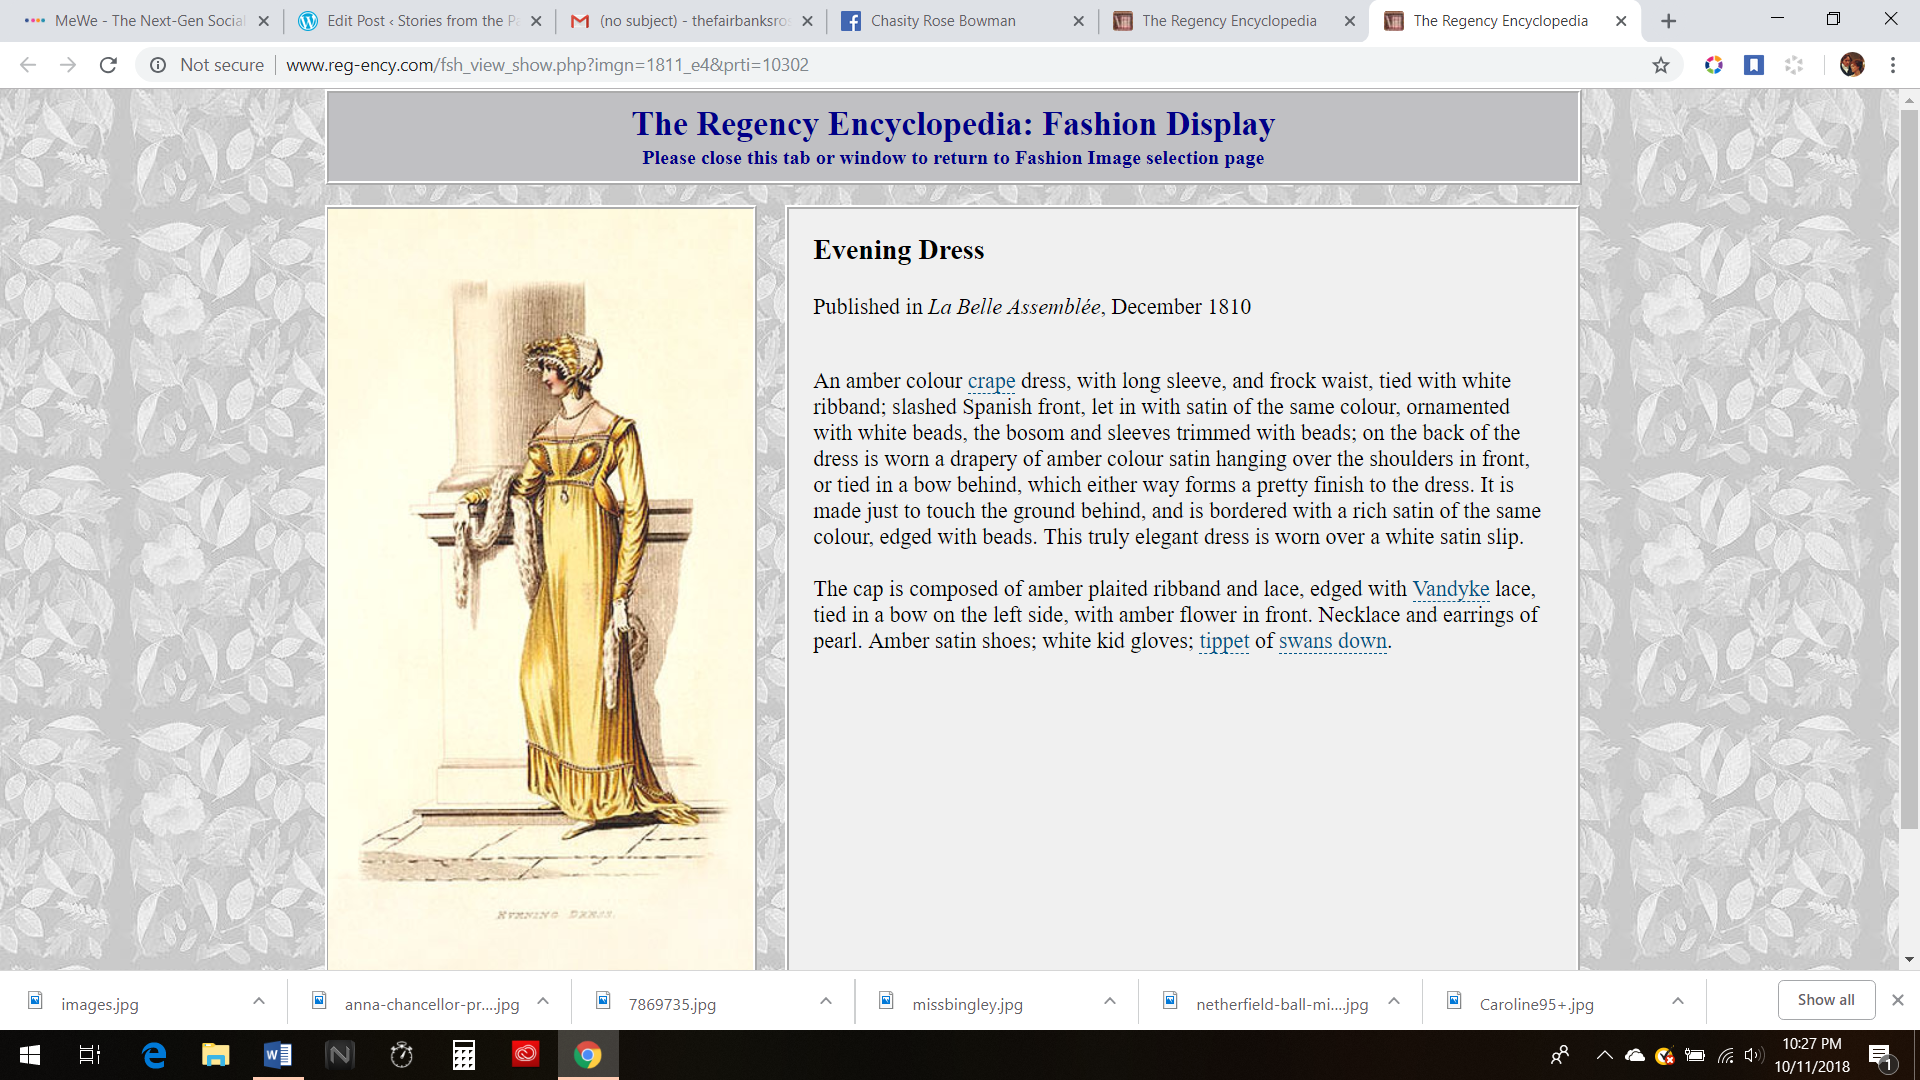Click the bookmark star icon
The width and height of the screenshot is (1920, 1080).
click(x=1660, y=65)
